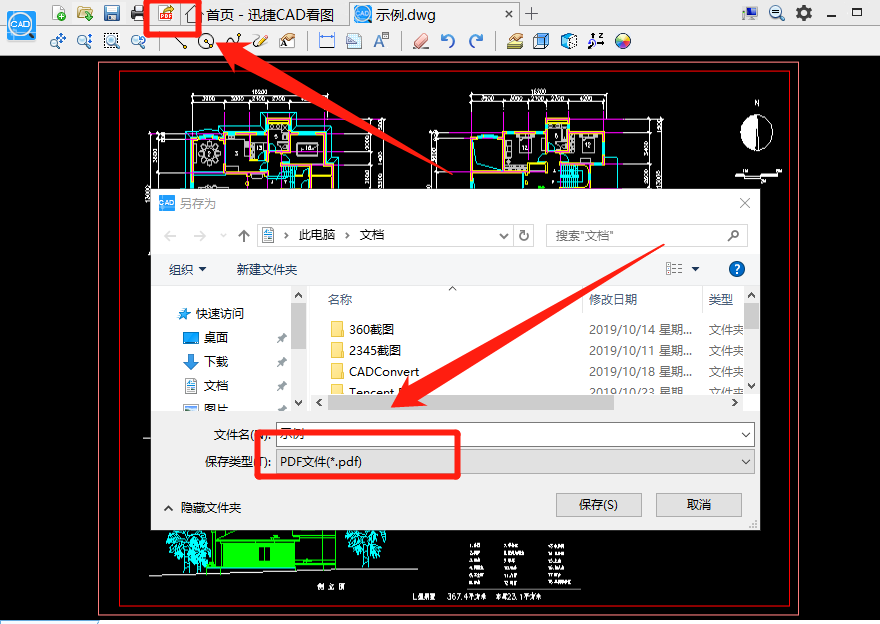Open 保存类型 PDF文件 dropdown
880x624 pixels.
click(515, 462)
